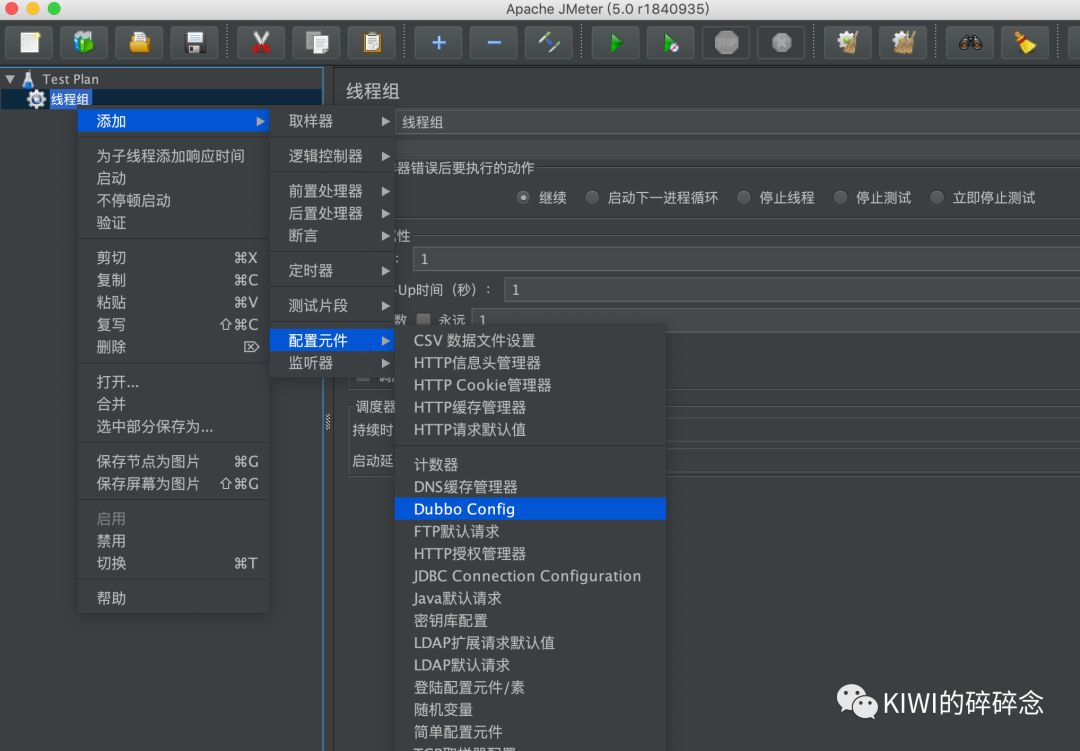Click the Search binoculars icon

[970, 43]
